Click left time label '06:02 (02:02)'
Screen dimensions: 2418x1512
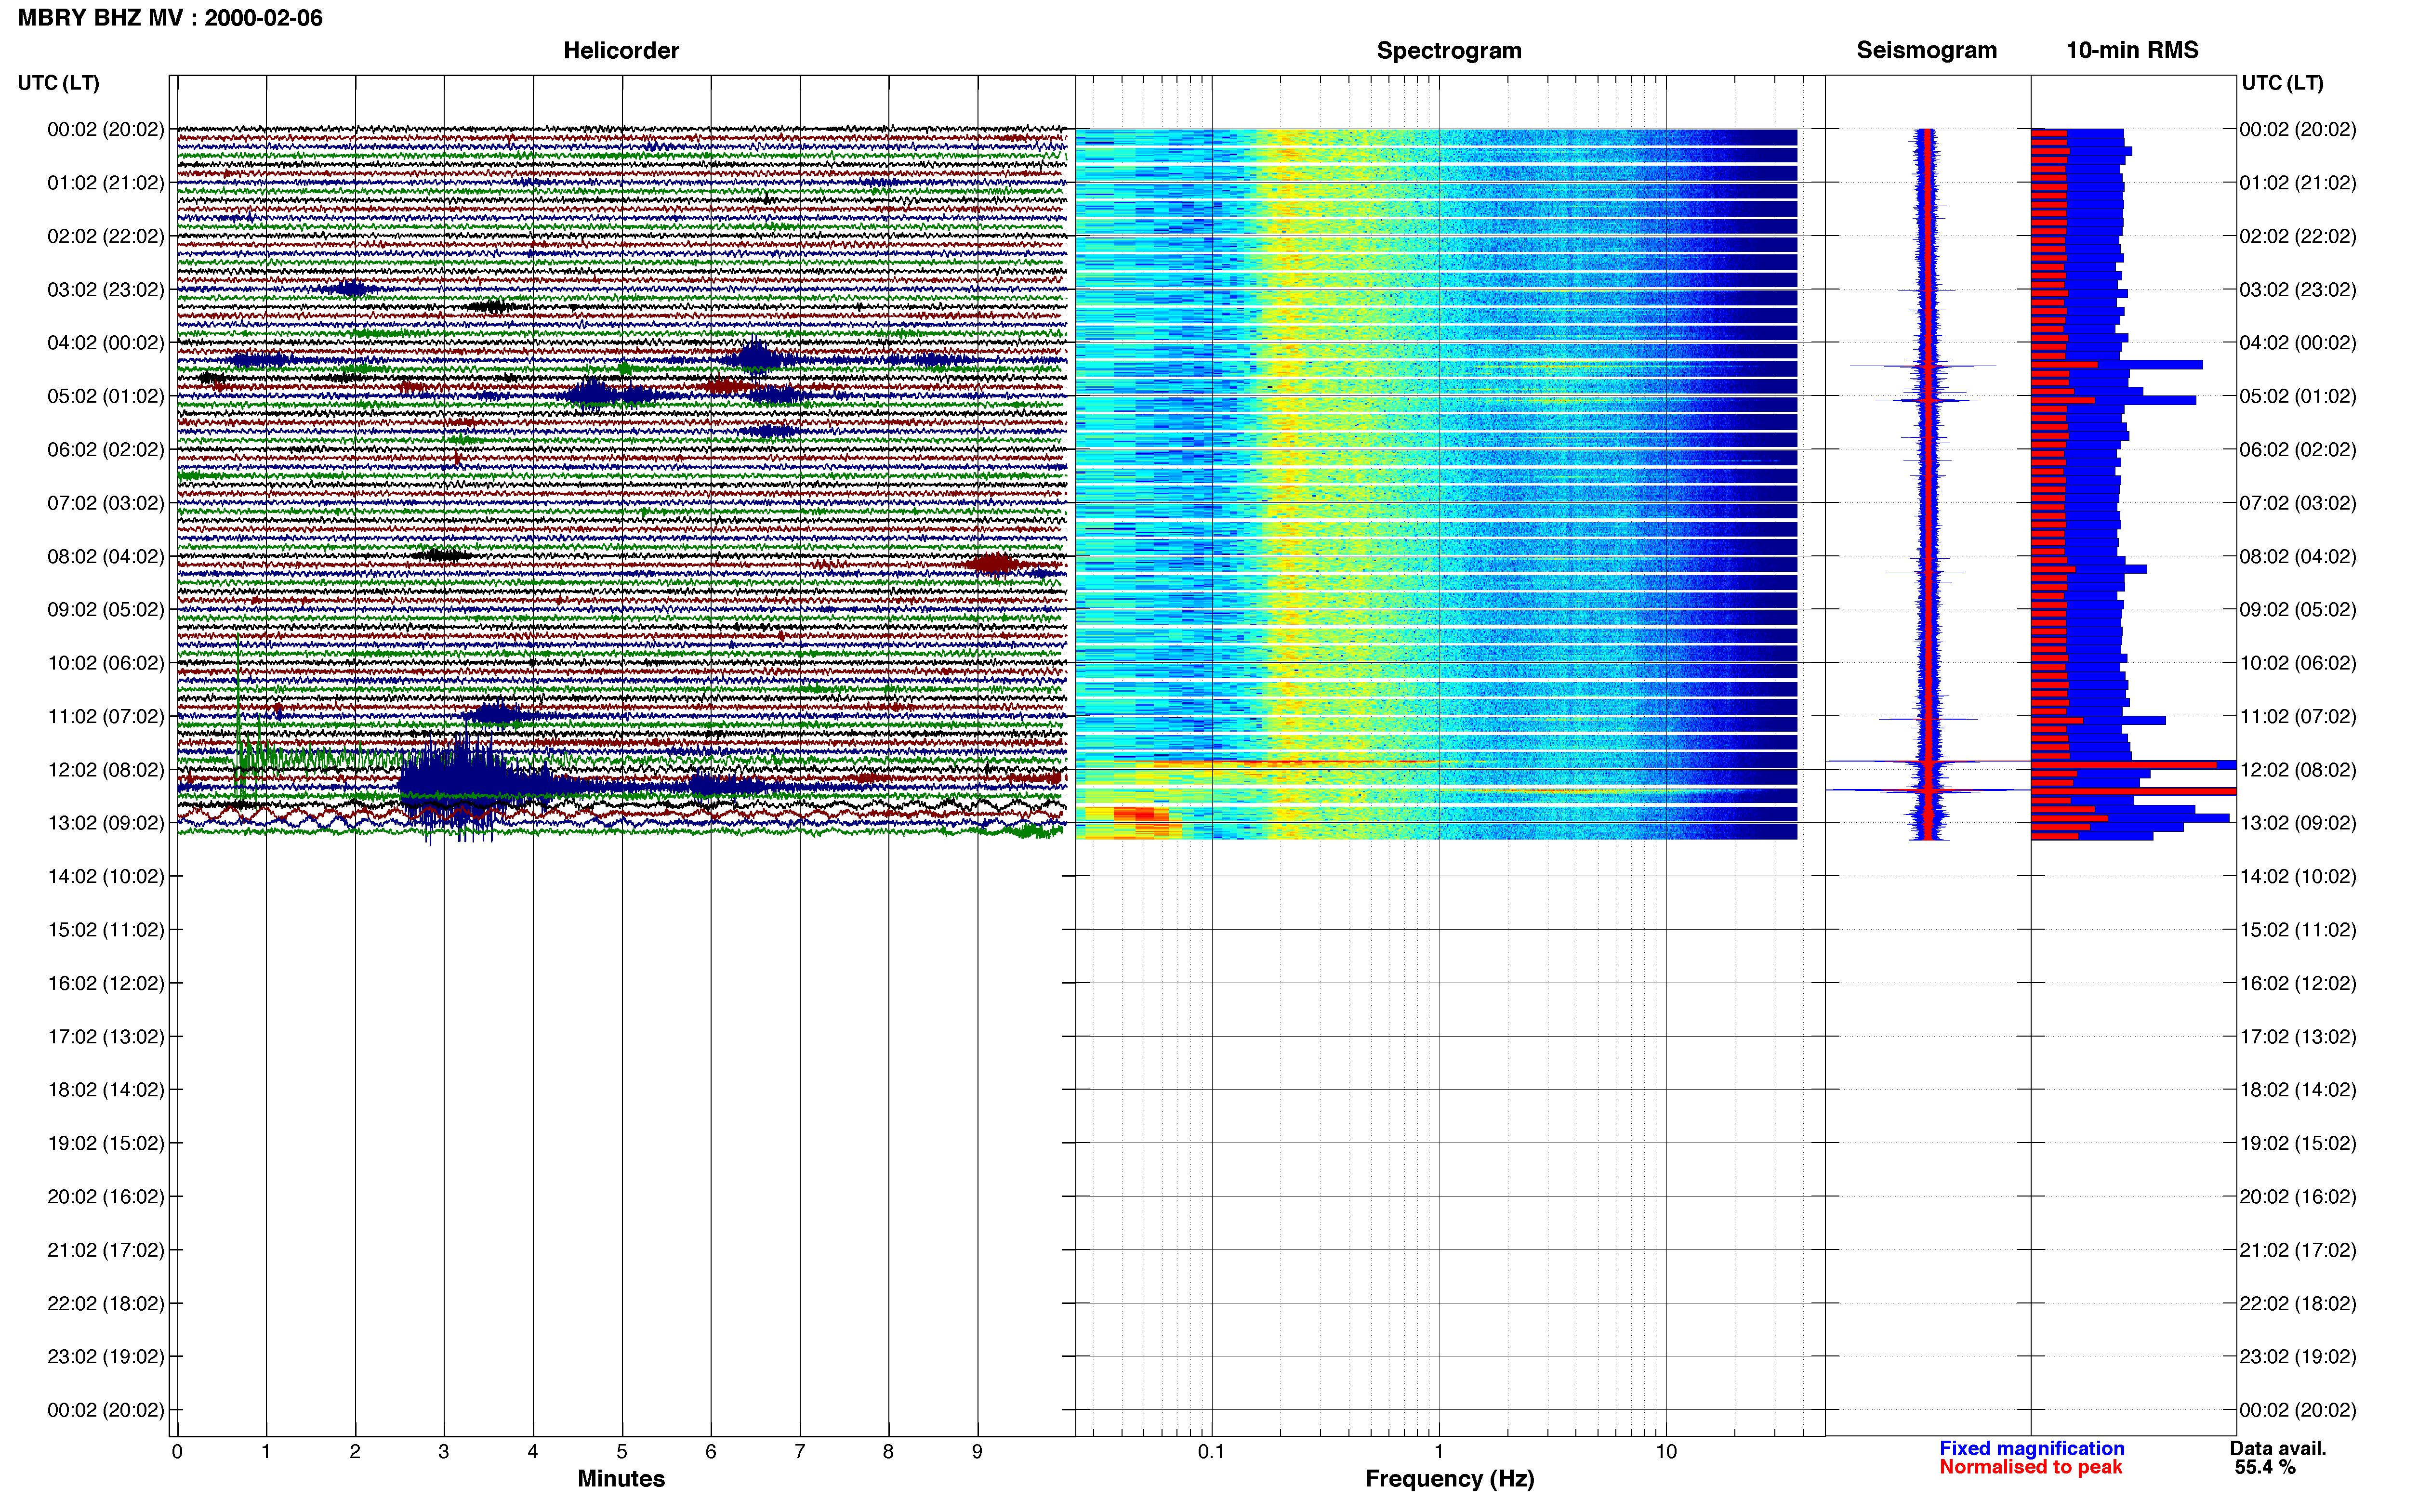point(105,449)
